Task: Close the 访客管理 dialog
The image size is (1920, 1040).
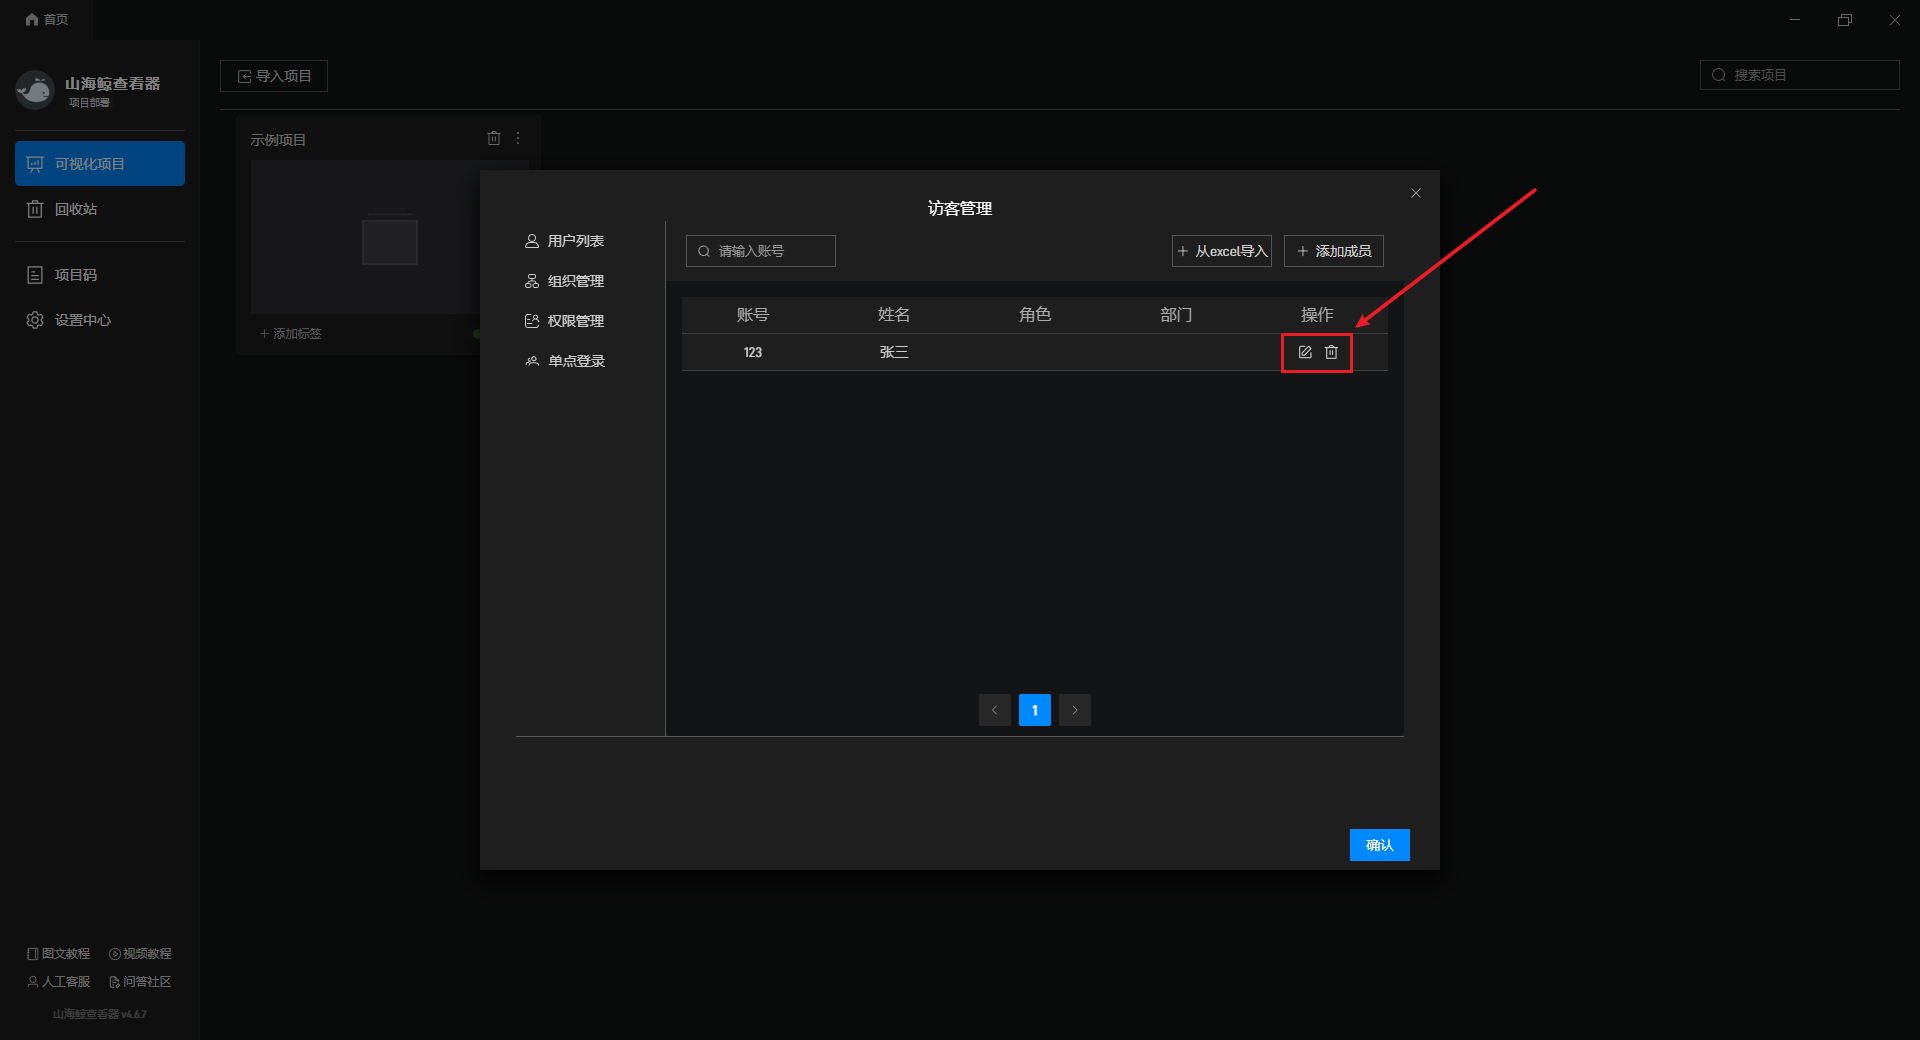Action: click(x=1415, y=193)
